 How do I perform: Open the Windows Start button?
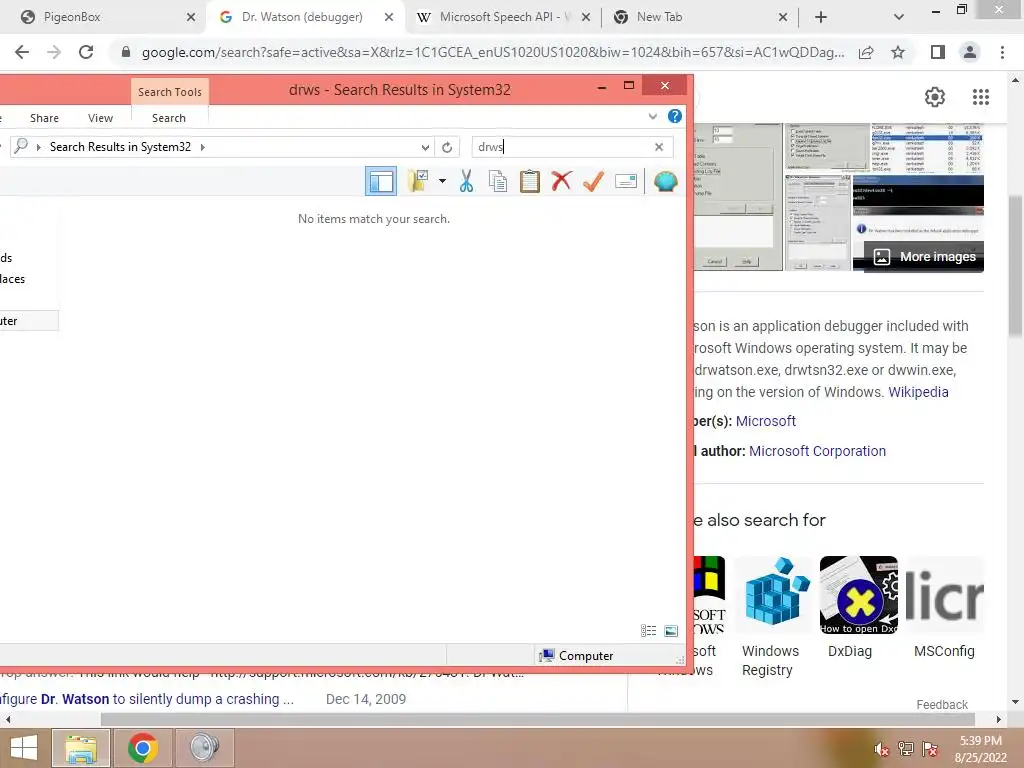[24, 748]
